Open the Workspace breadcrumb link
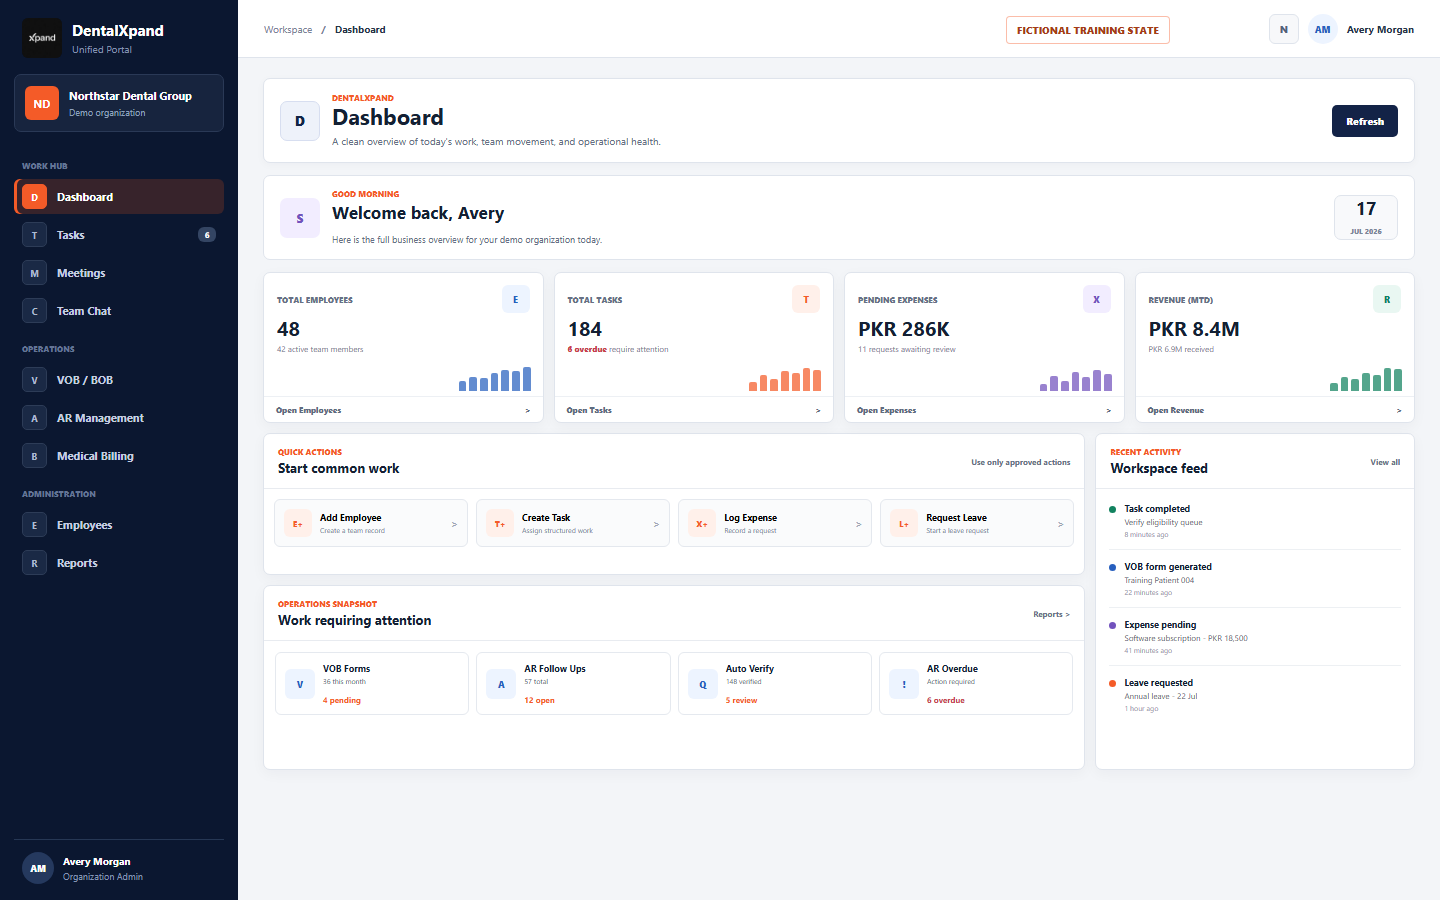This screenshot has width=1440, height=900. (x=288, y=30)
